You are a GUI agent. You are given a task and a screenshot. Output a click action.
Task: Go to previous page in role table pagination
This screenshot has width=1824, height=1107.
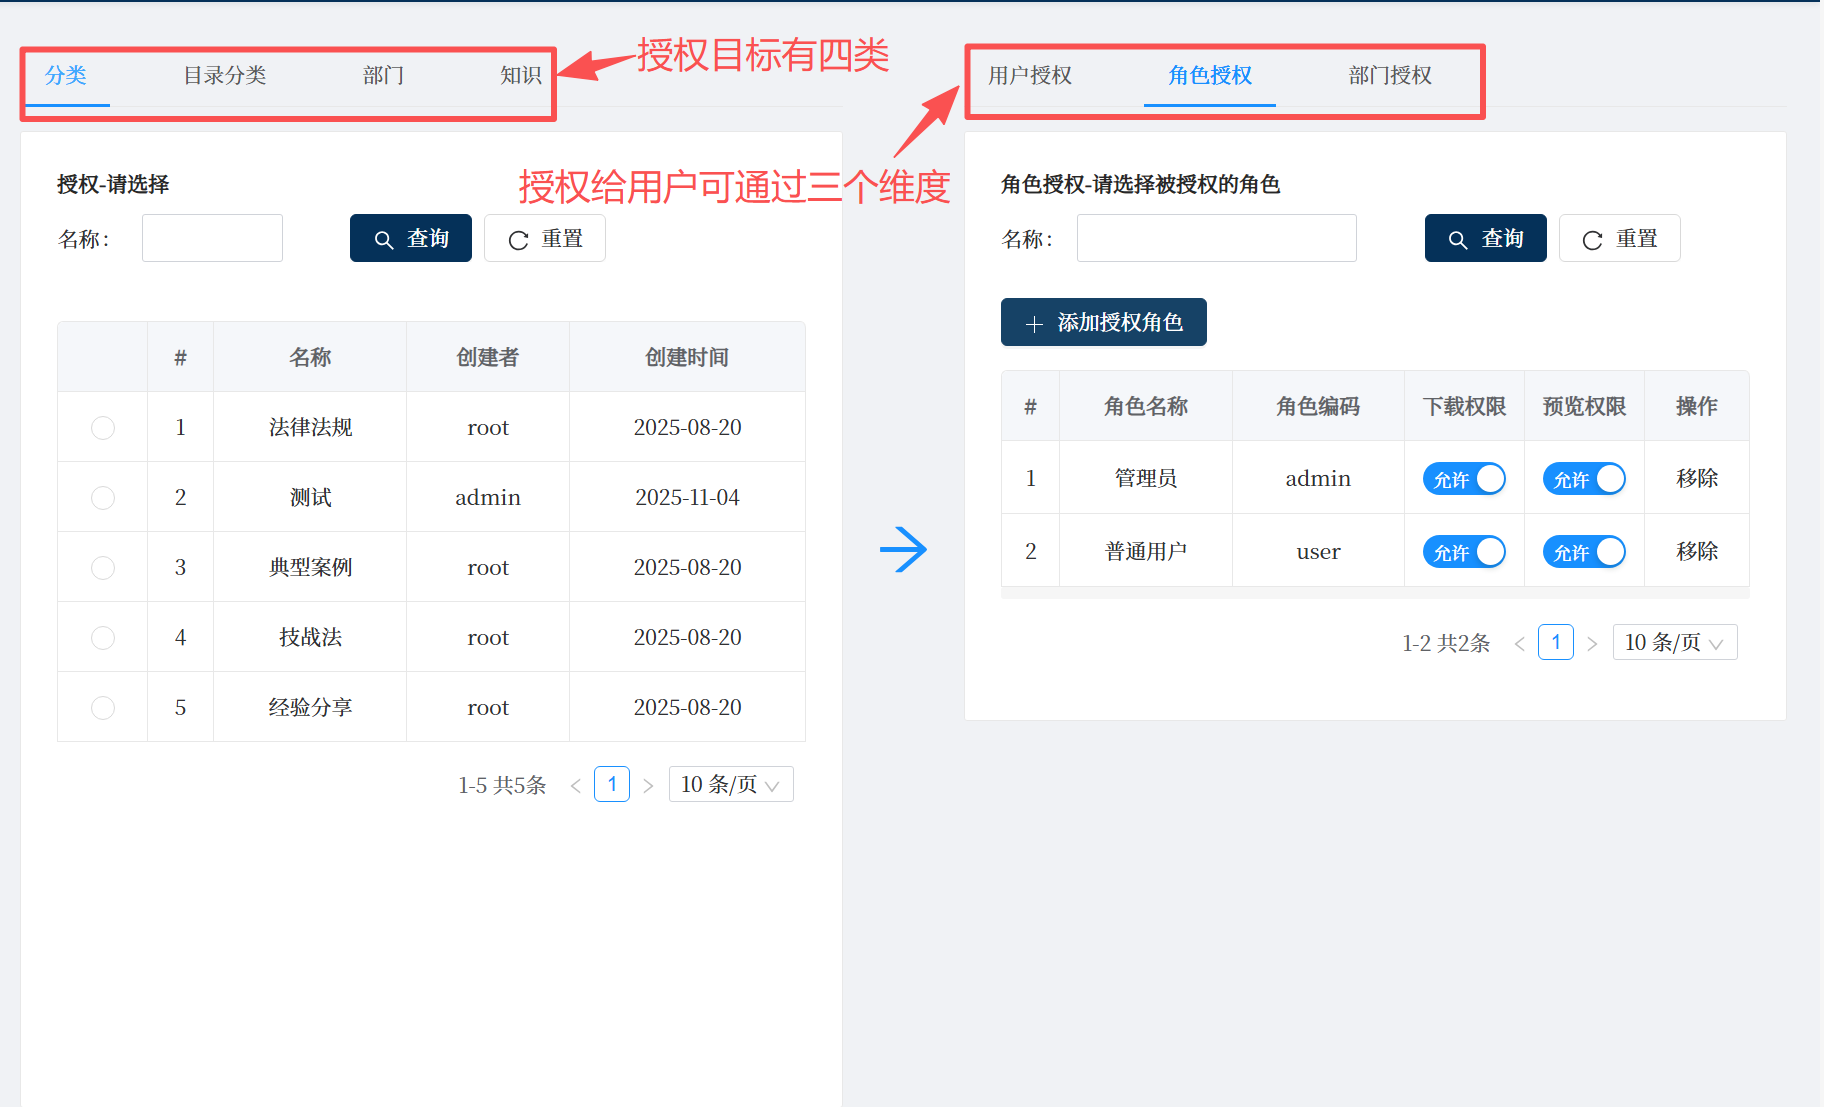coord(1519,644)
